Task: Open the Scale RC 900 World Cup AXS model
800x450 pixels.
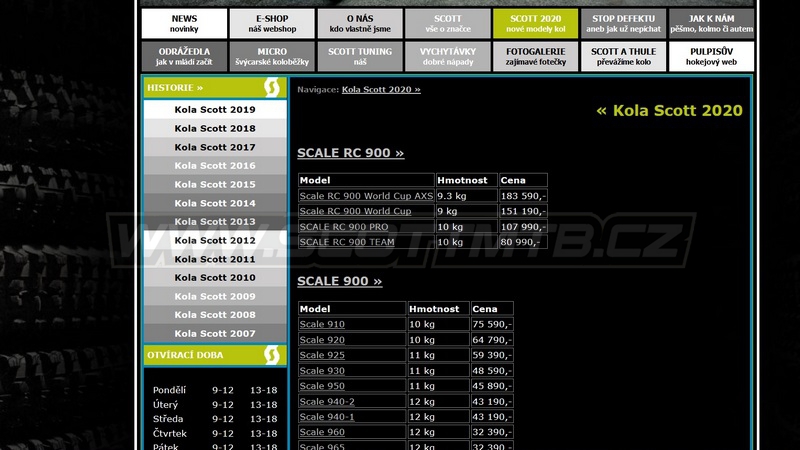Action: (366, 196)
